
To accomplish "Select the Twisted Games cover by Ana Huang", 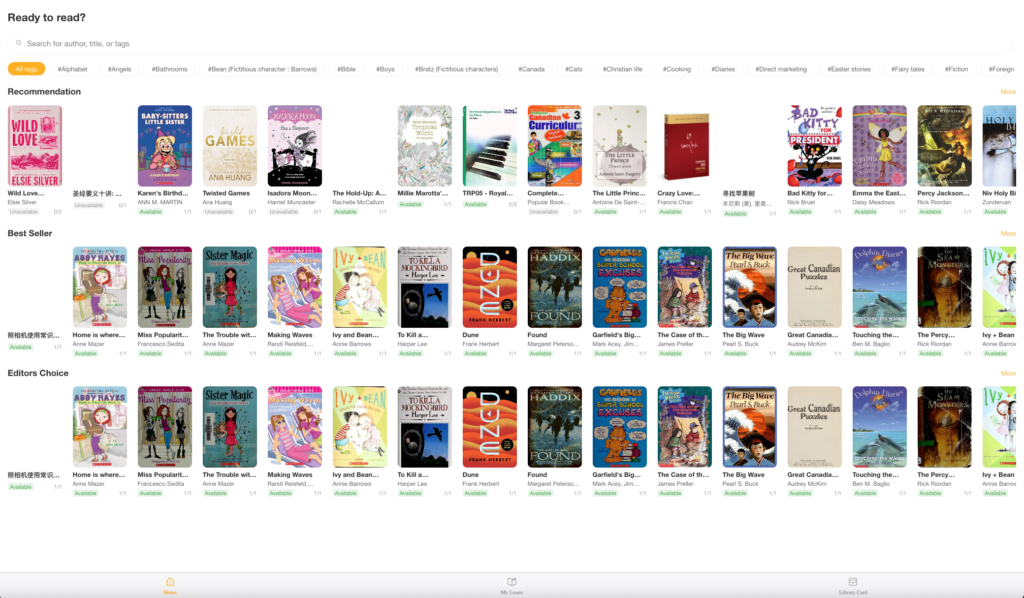I will (x=230, y=146).
